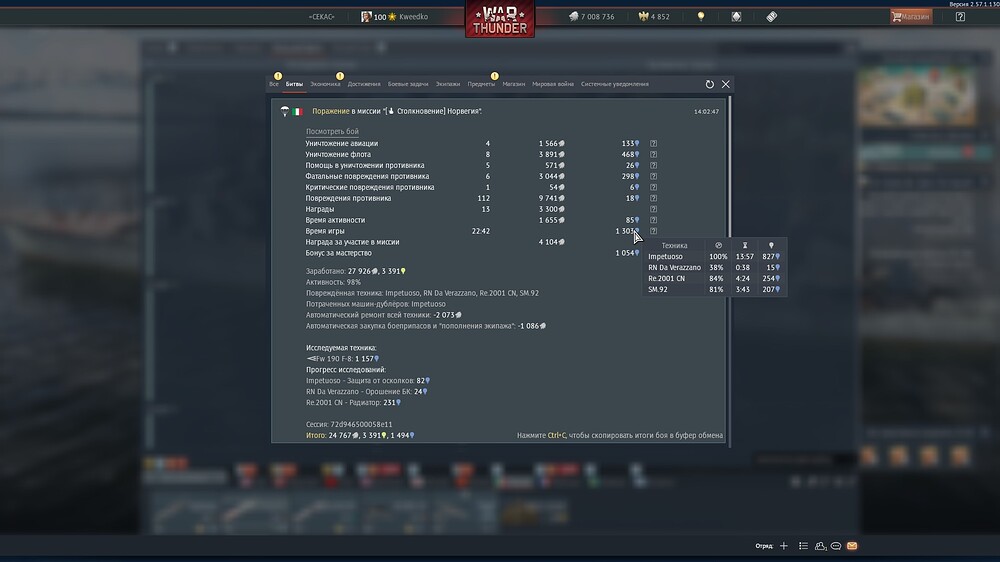Click the Награда за участие в миссии row
This screenshot has width=1000, height=562.
click(436, 242)
